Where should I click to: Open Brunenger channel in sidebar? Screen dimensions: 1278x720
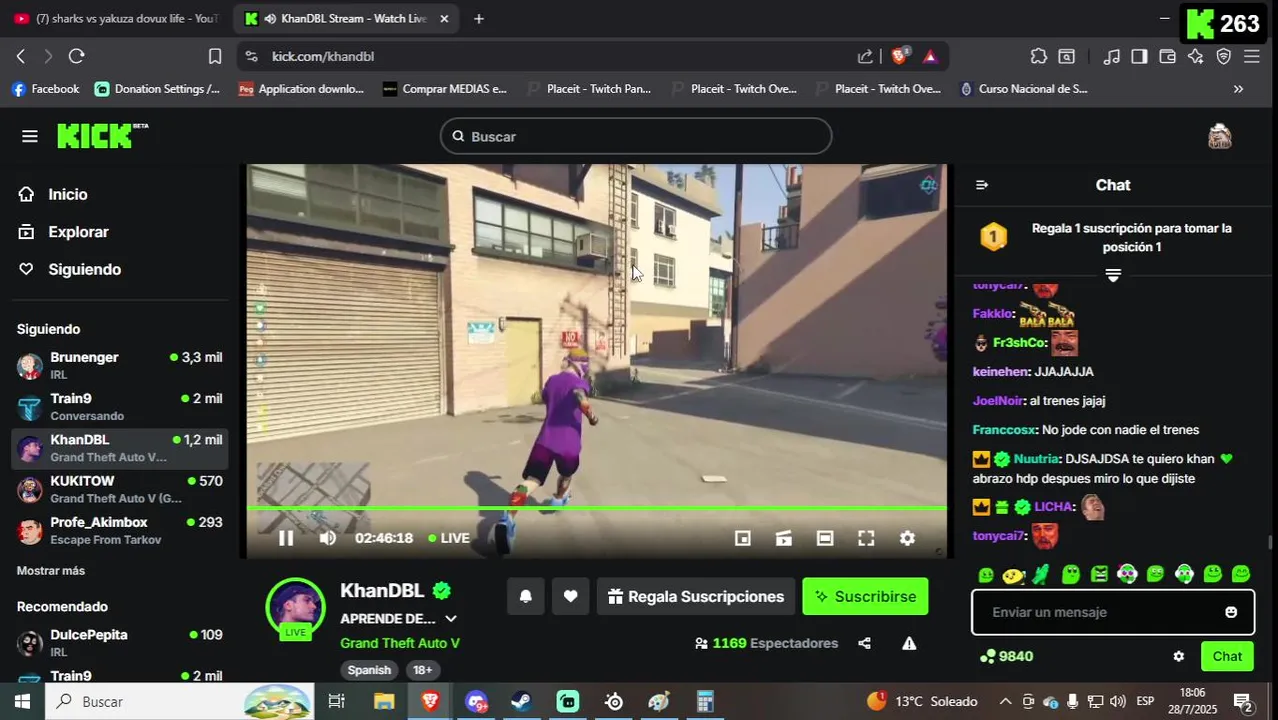coord(120,365)
